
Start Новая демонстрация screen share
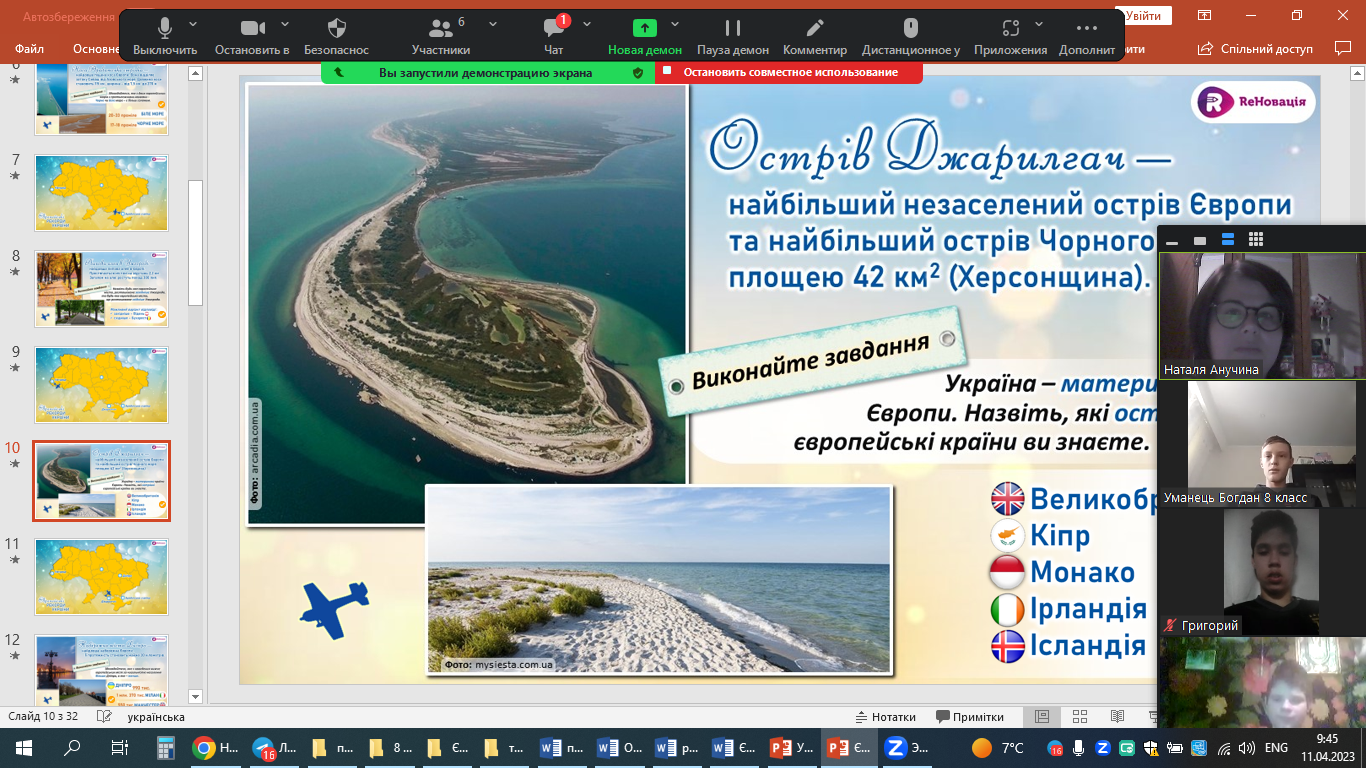tap(645, 36)
